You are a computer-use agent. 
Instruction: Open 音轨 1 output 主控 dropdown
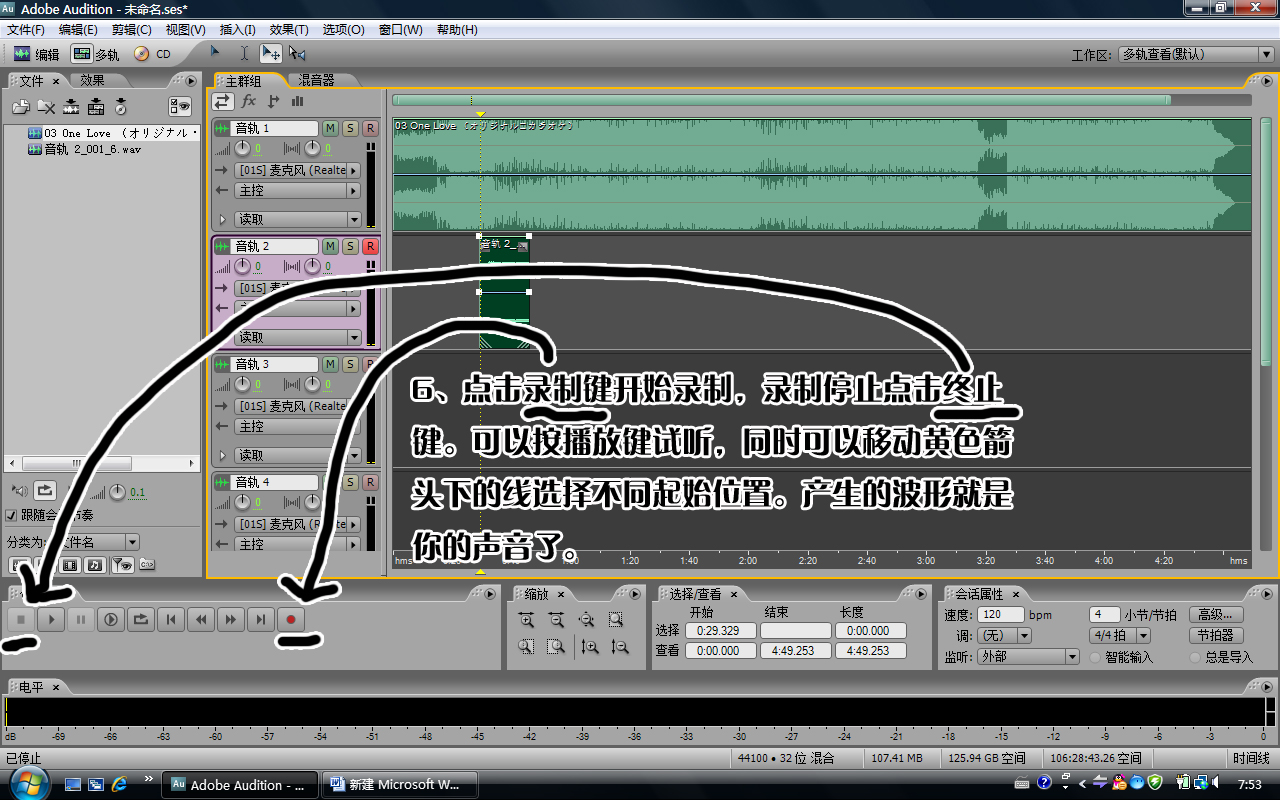[297, 190]
